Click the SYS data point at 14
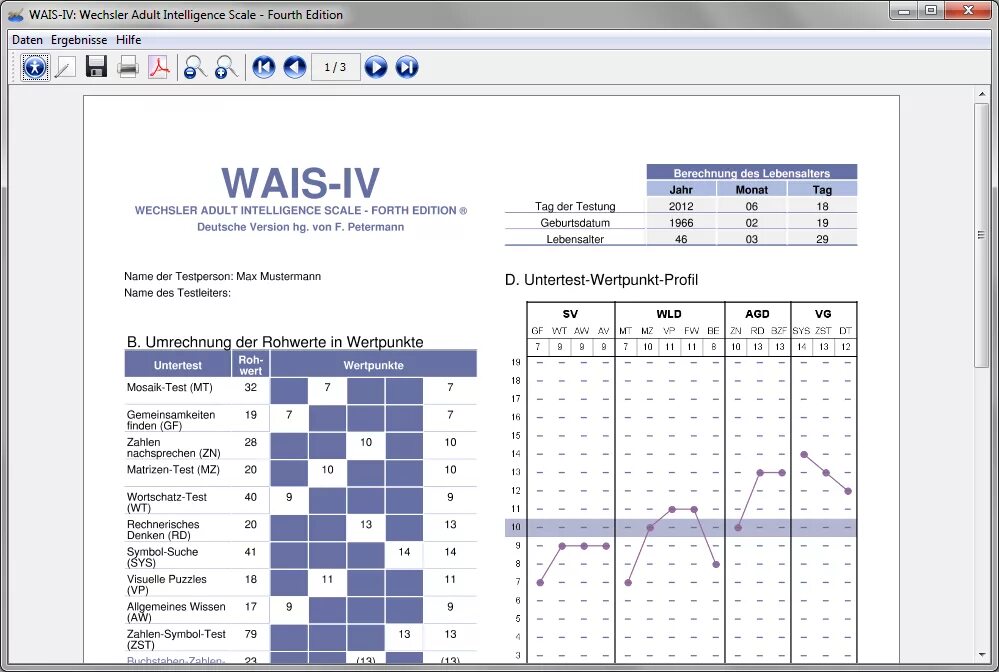Screen dimensions: 999x672 [x=804, y=454]
